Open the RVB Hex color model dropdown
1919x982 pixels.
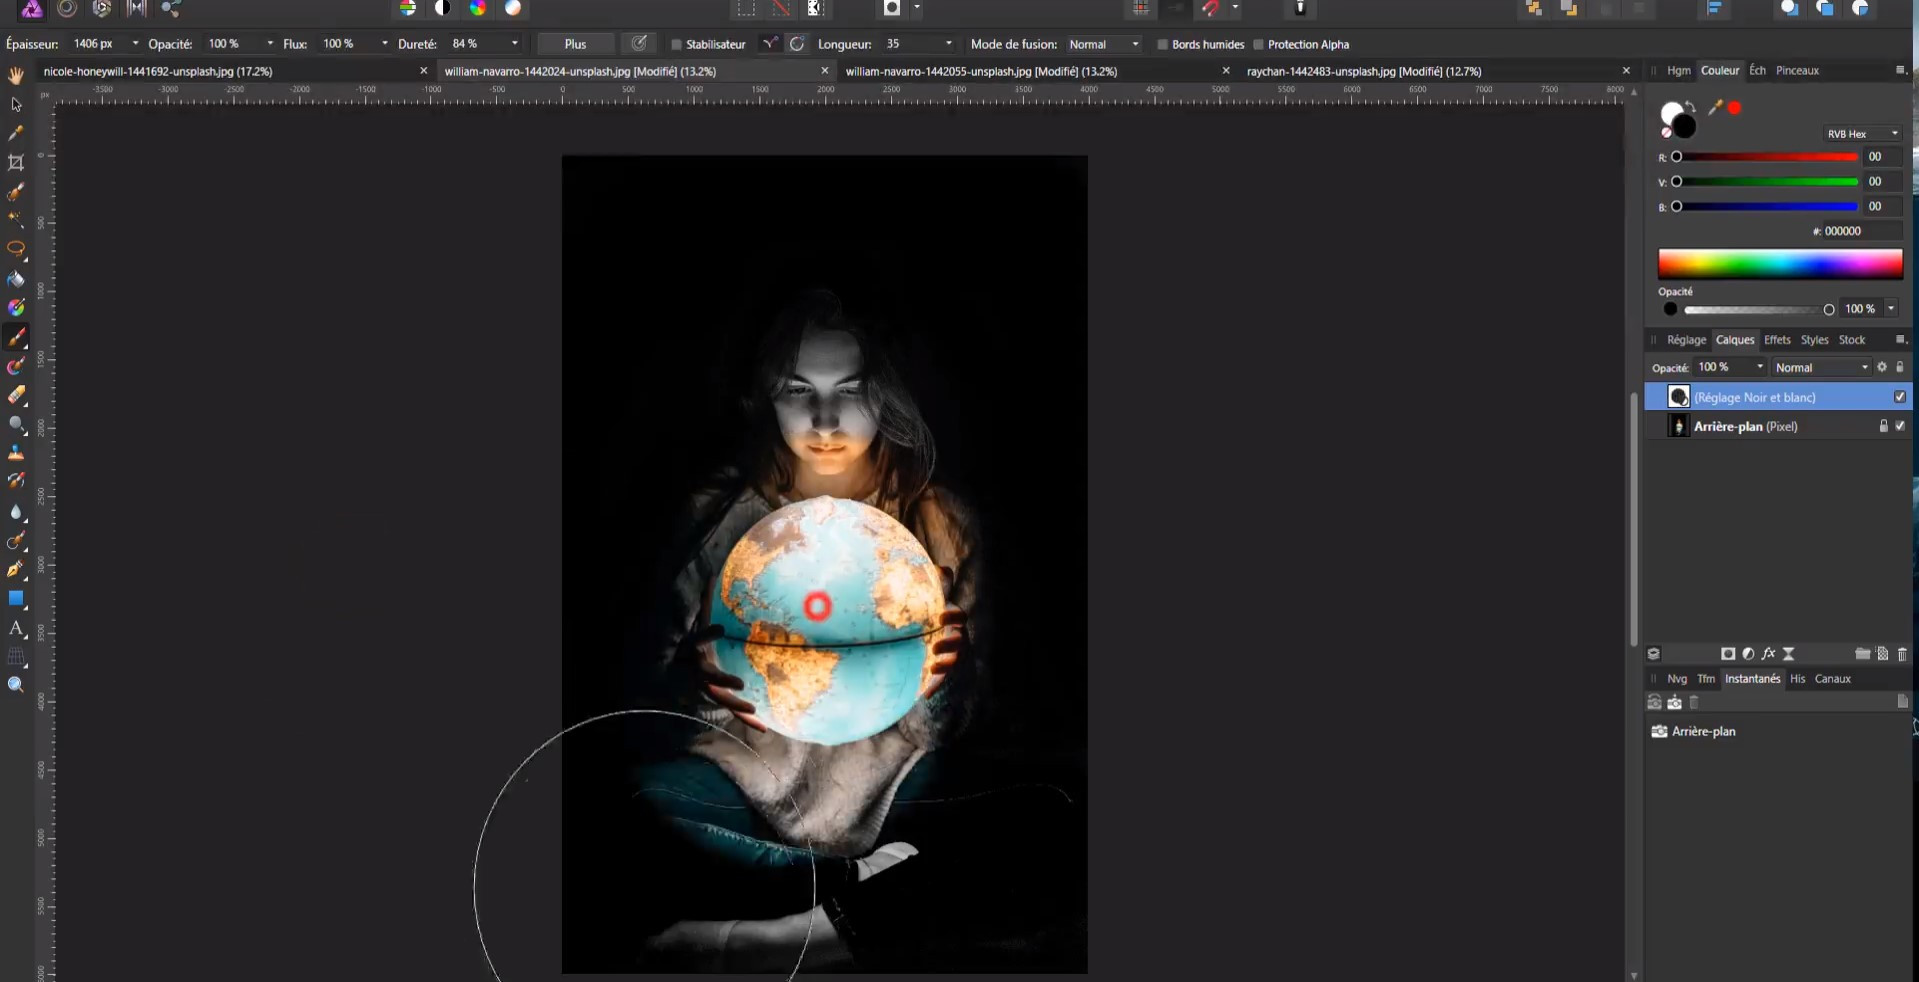(1861, 134)
